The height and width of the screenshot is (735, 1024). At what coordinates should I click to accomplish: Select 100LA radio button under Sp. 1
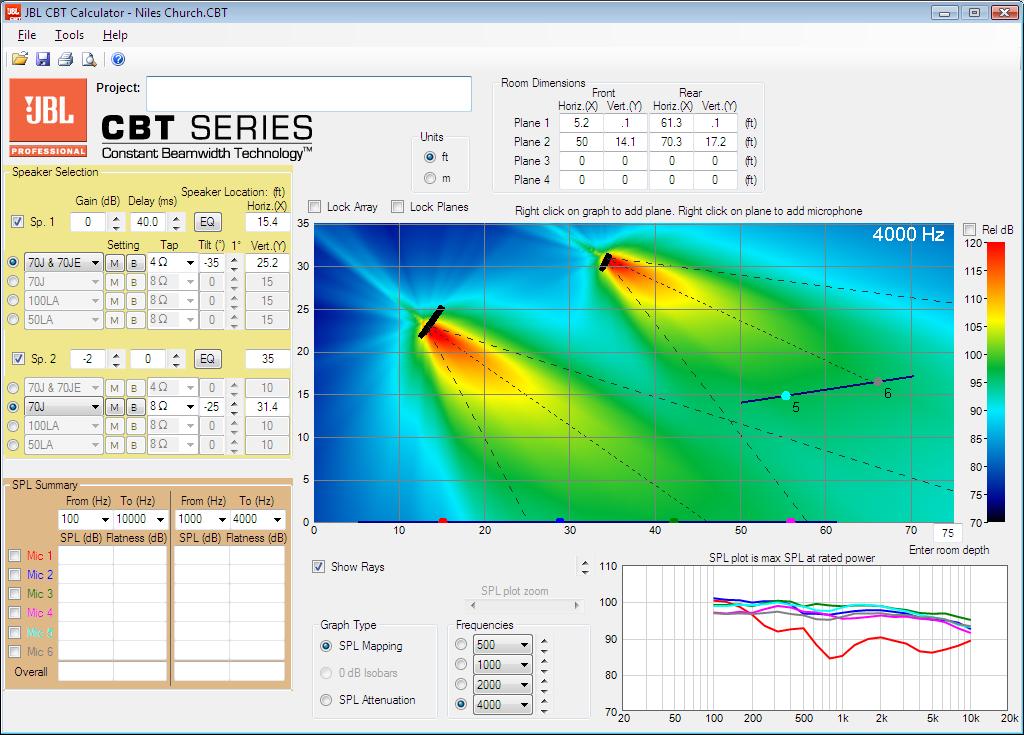point(12,300)
